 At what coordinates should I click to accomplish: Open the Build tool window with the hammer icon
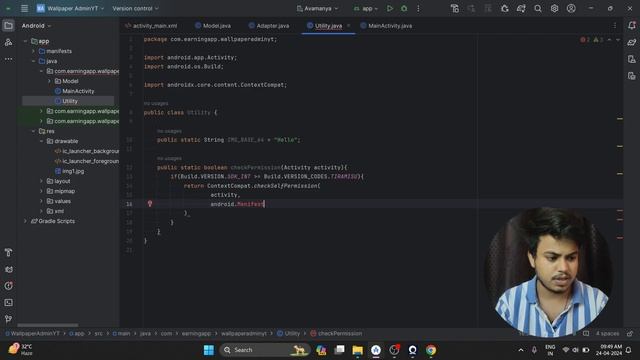[8, 253]
